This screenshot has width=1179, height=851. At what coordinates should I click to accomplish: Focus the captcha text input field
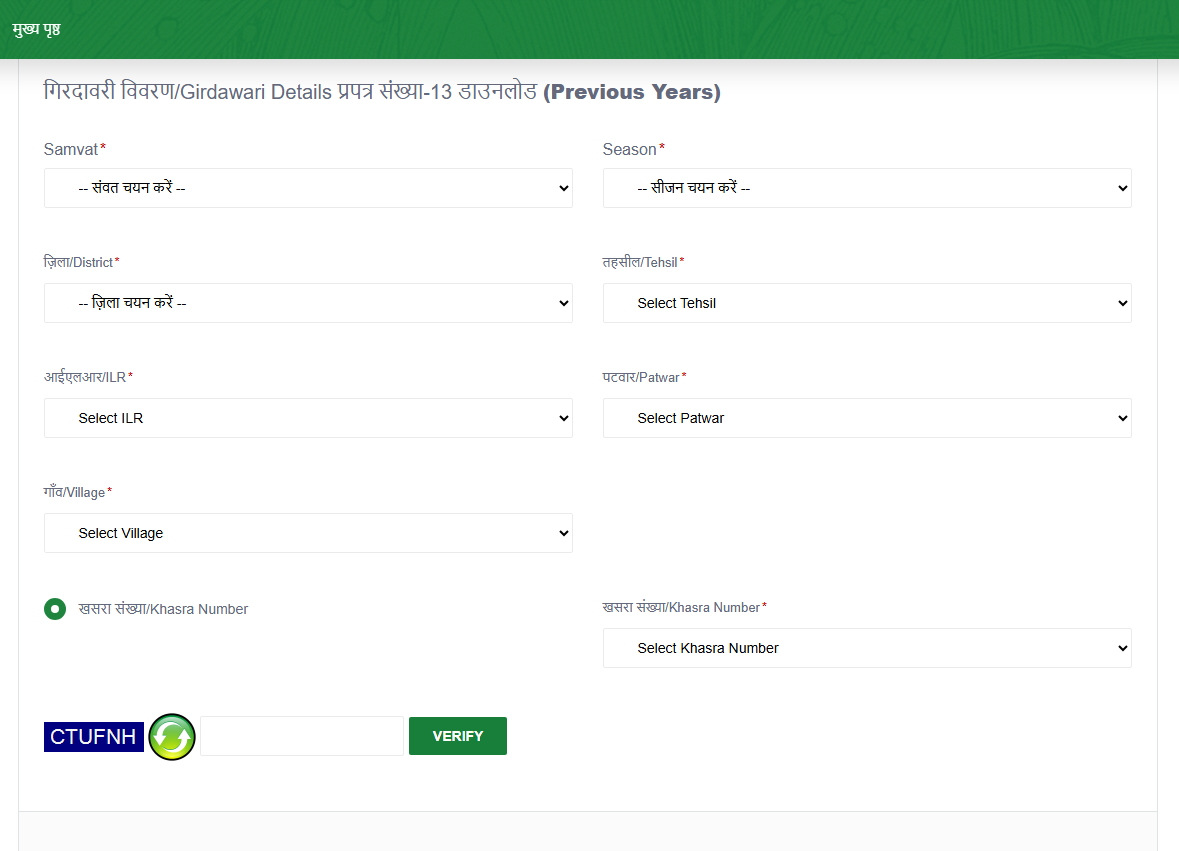click(x=302, y=736)
